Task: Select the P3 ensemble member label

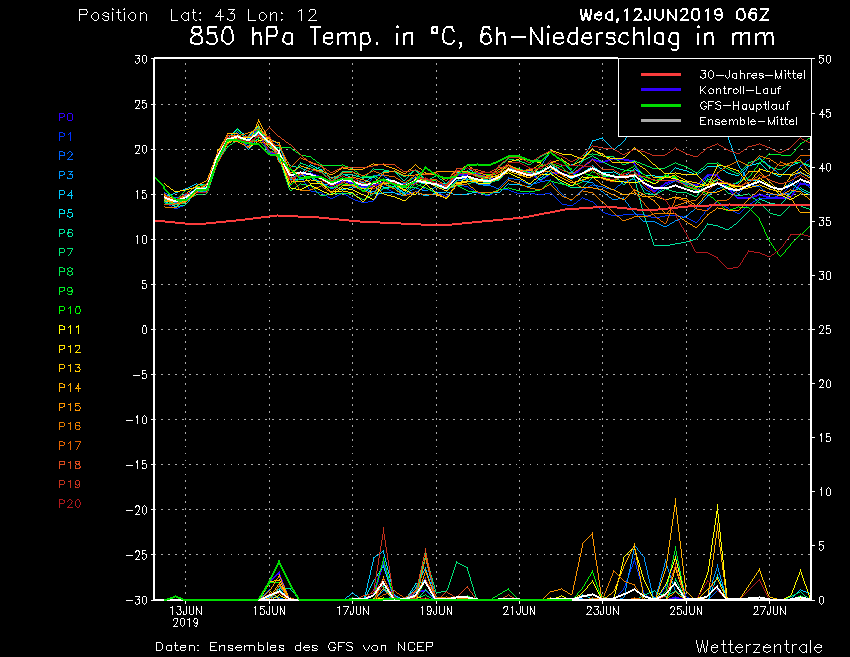Action: pos(66,175)
